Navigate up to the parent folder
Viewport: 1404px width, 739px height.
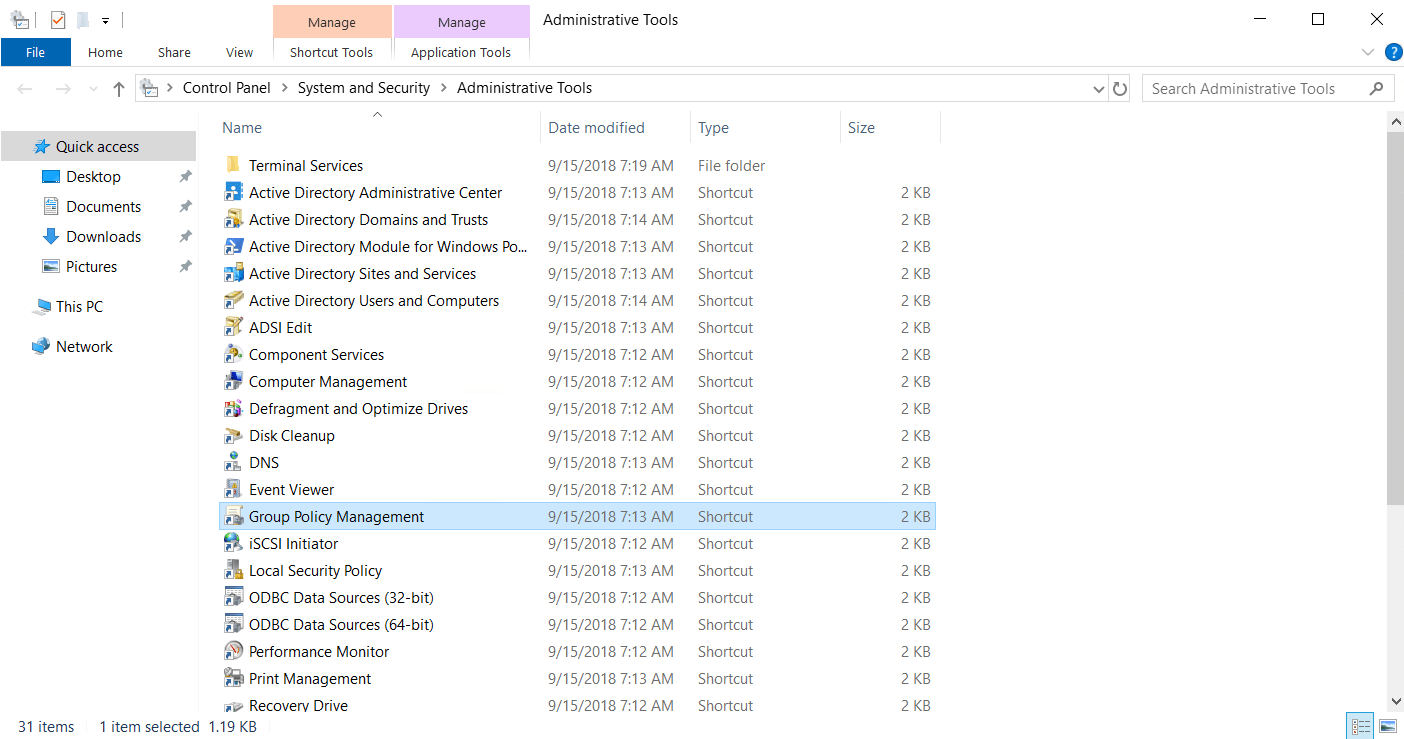pos(118,88)
